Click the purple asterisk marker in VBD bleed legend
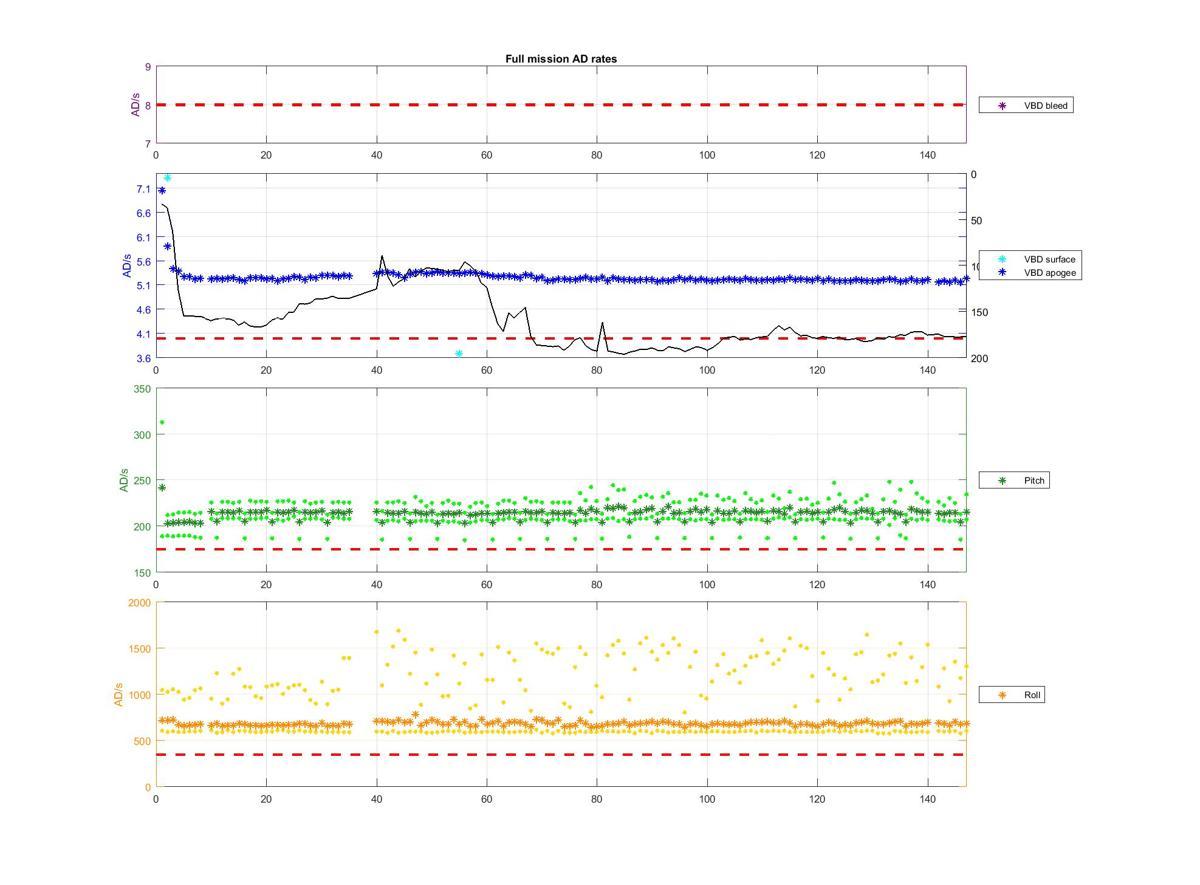Image resolution: width=1200 pixels, height=885 pixels. click(x=1002, y=105)
